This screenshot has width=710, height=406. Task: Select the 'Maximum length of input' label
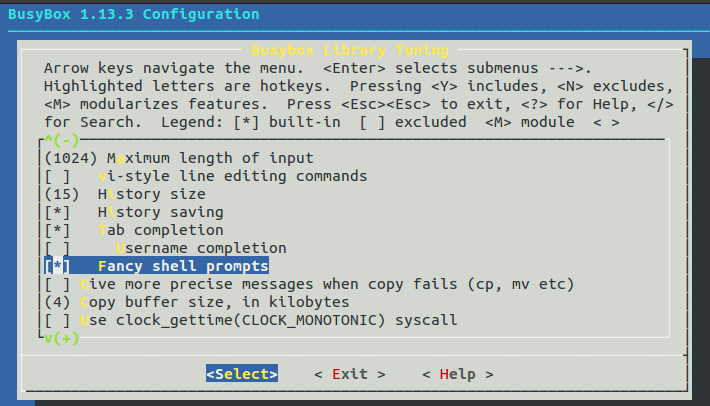tap(210, 158)
